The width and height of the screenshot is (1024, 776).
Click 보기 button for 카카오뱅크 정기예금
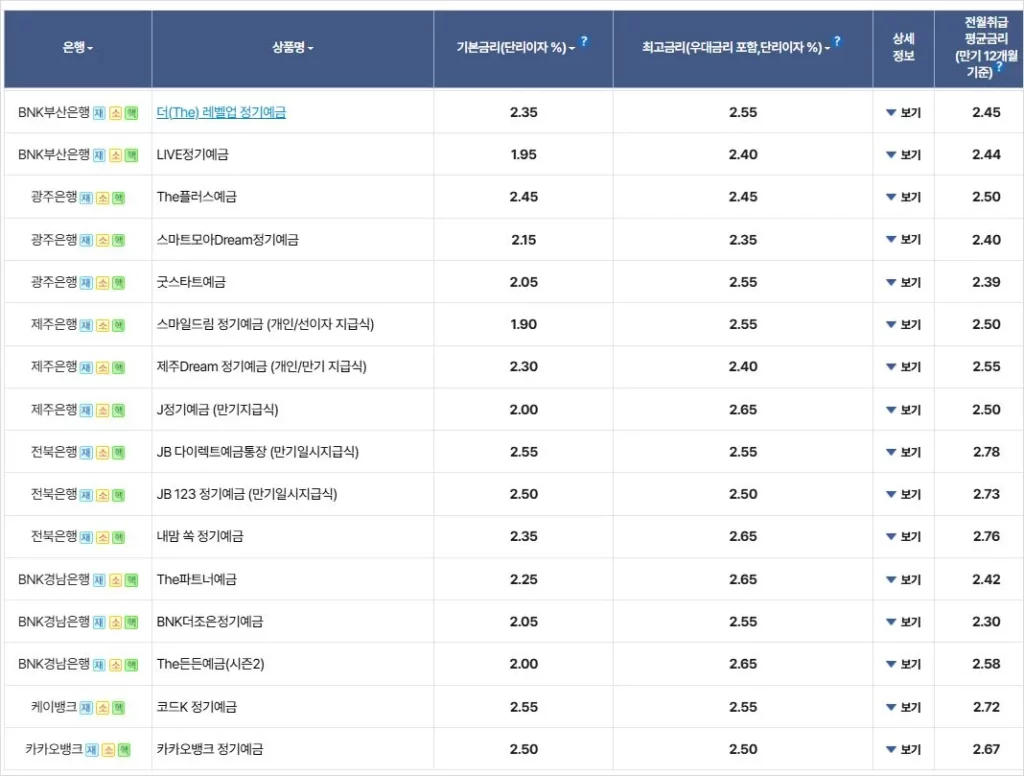coord(901,748)
